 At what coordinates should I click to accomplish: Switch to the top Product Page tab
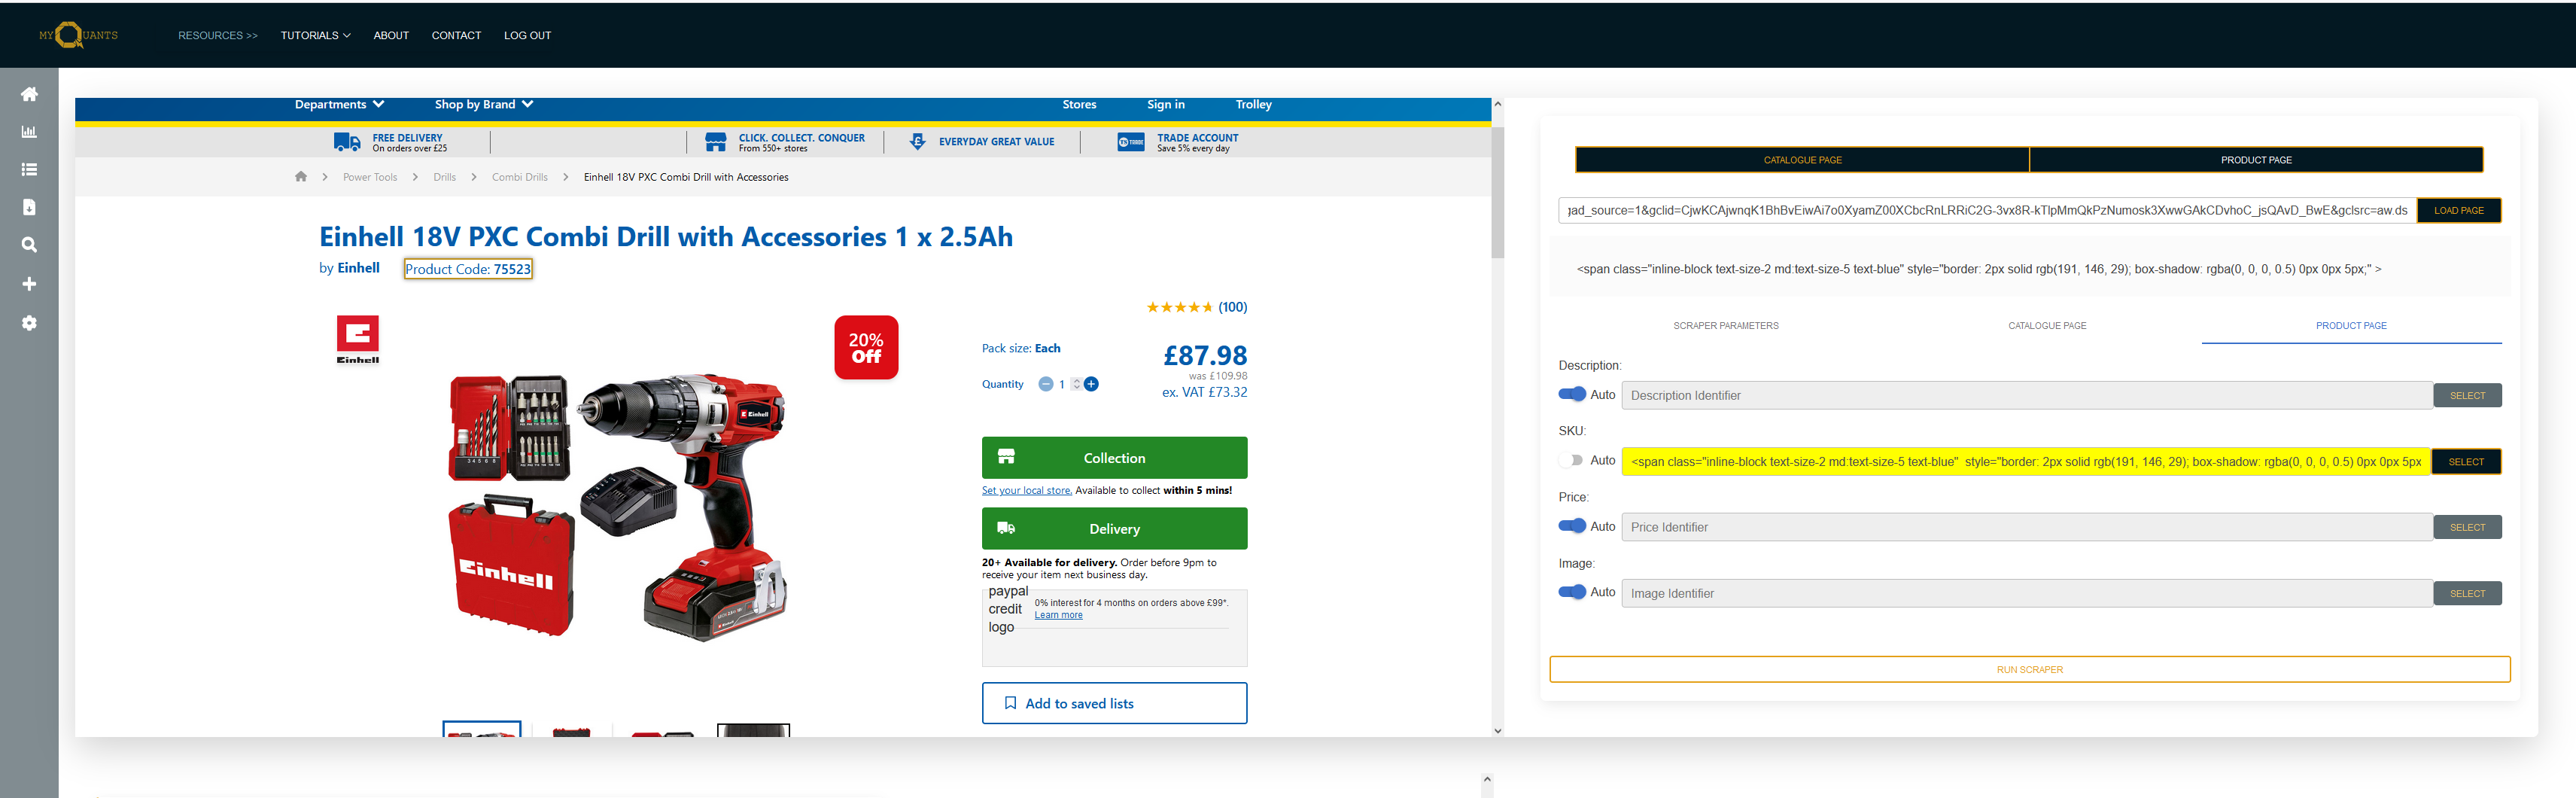click(x=2256, y=160)
